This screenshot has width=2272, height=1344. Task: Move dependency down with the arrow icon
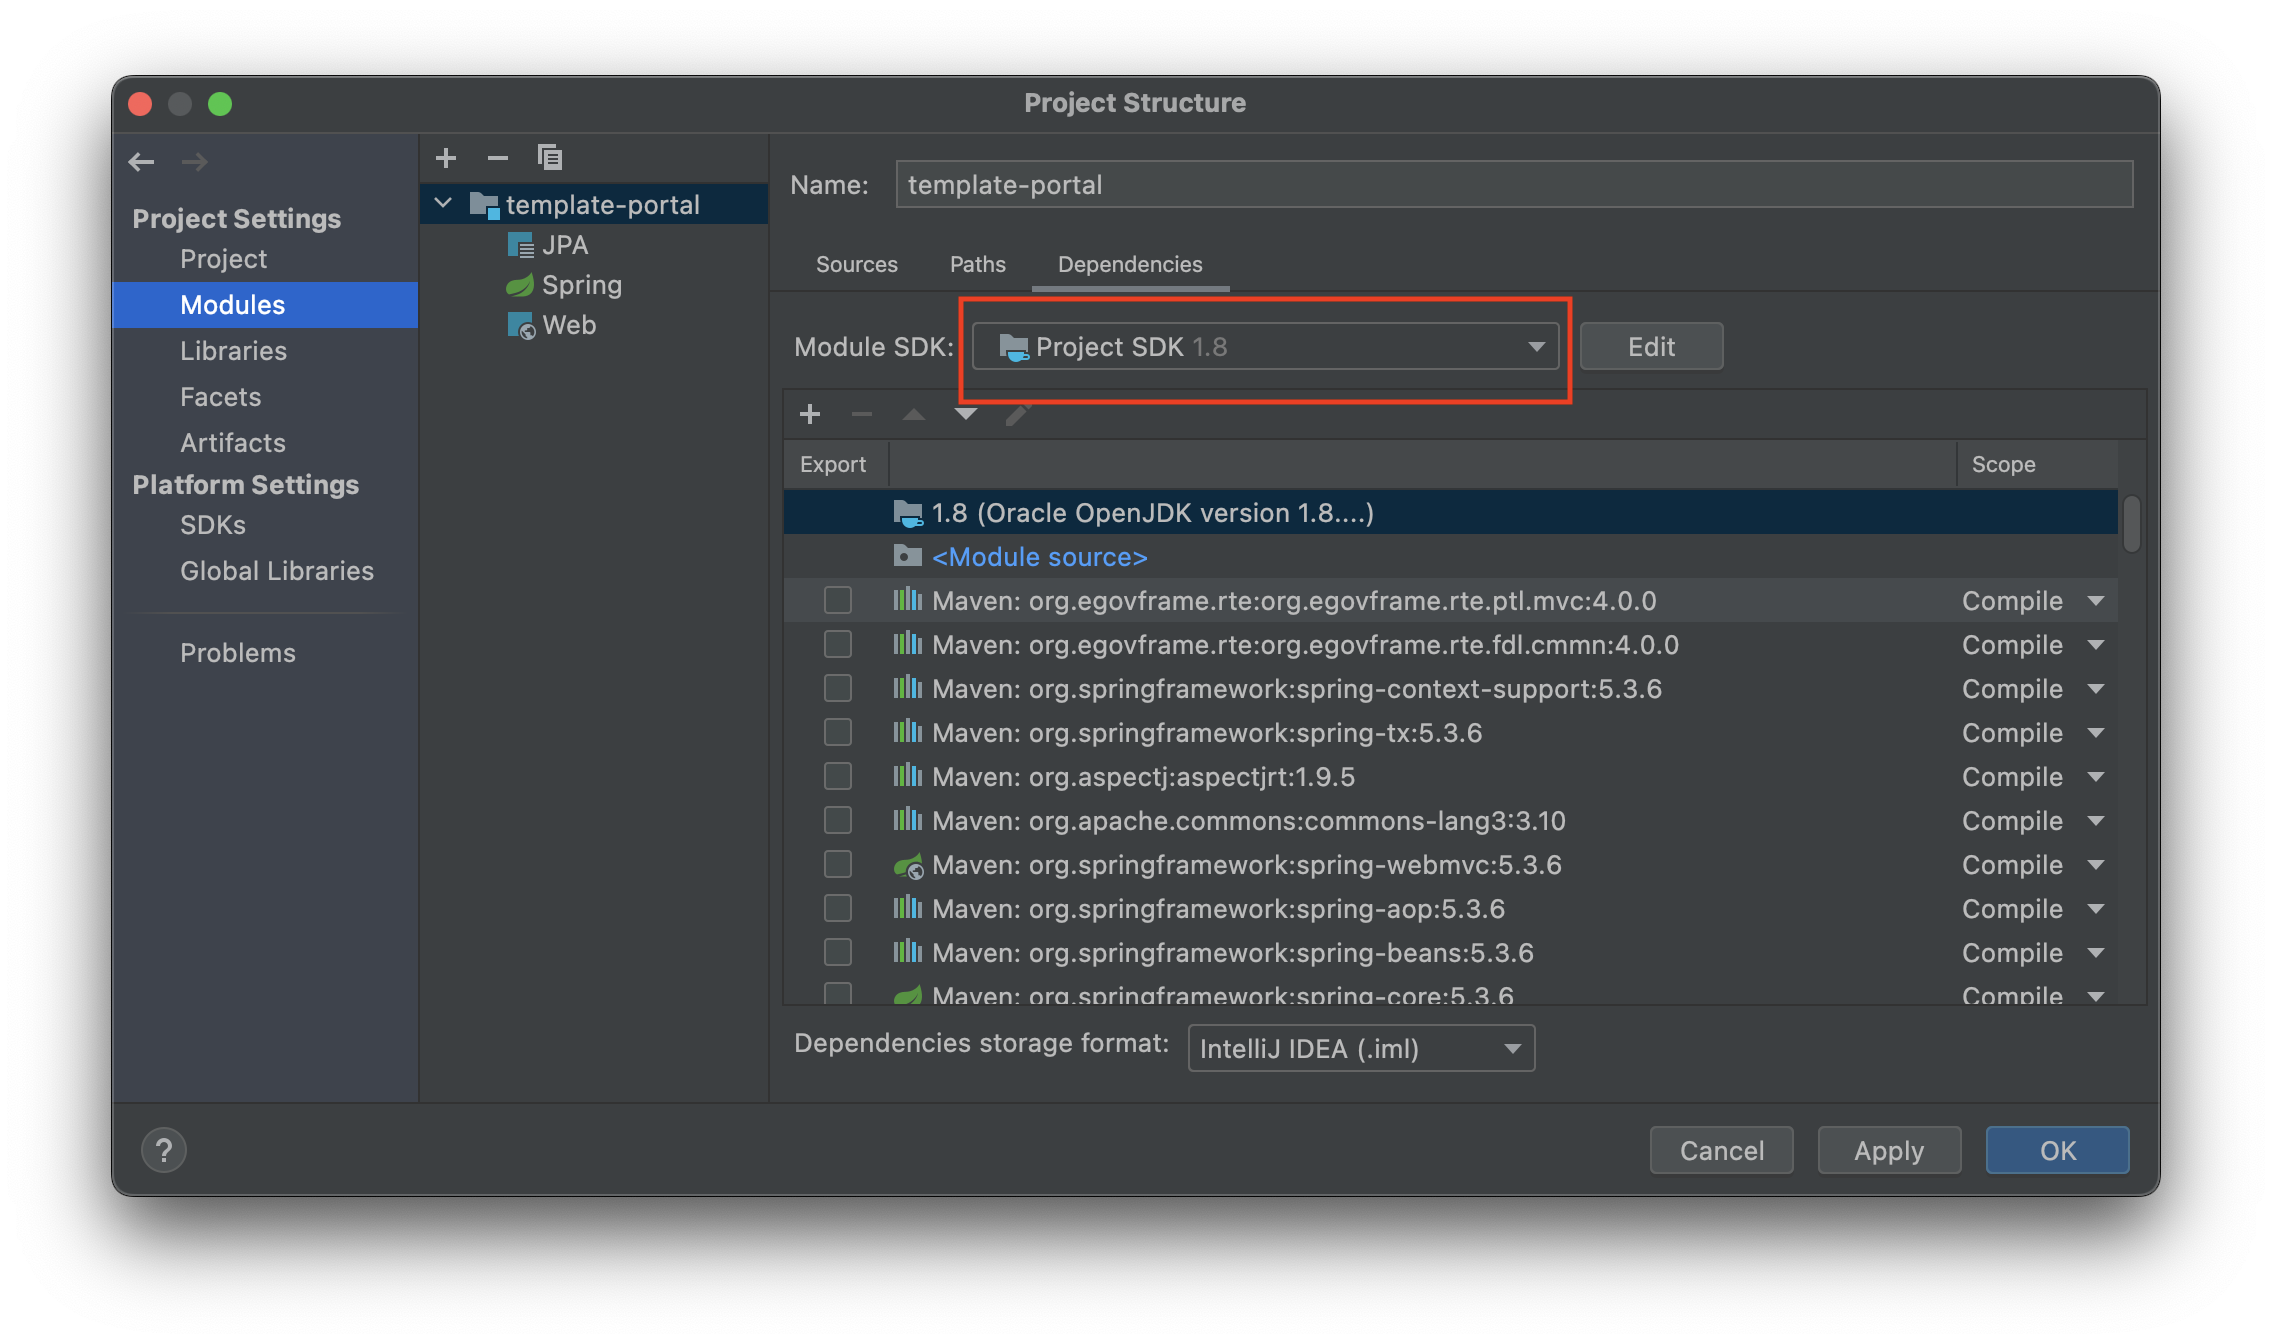(965, 414)
